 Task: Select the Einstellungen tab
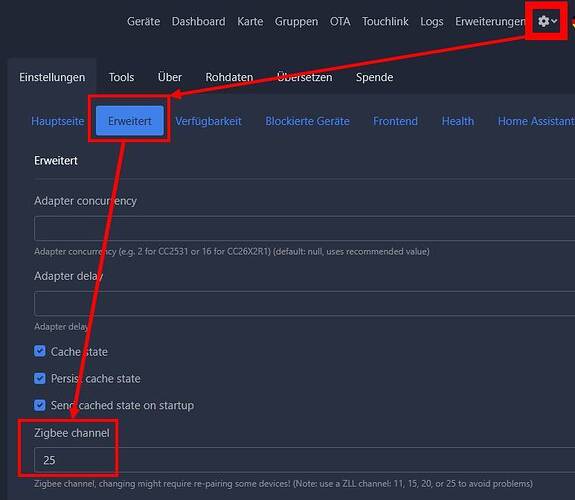(52, 77)
